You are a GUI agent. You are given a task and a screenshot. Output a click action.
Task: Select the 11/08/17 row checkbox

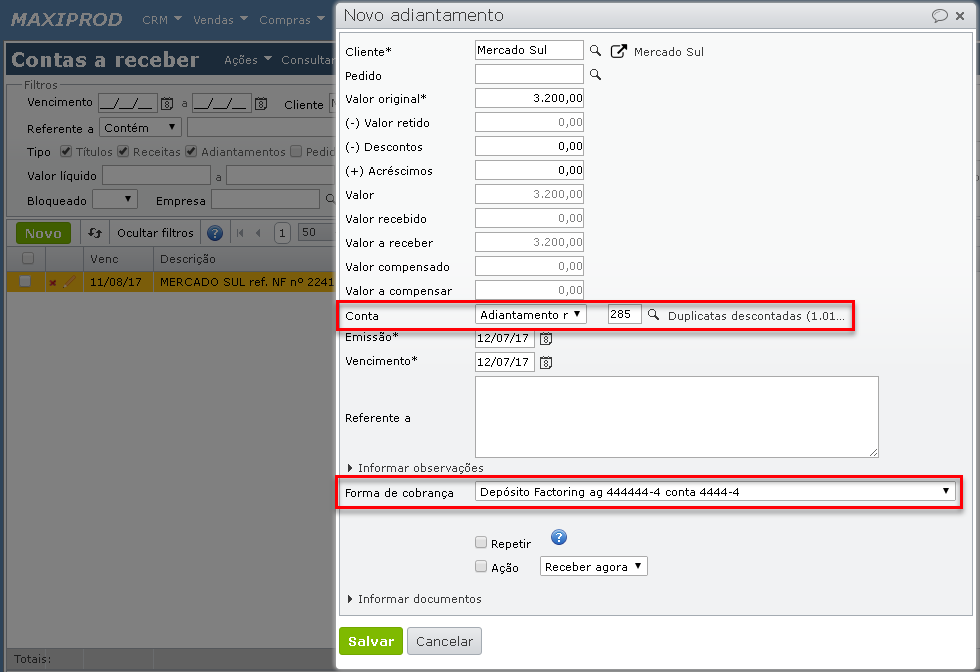click(x=25, y=281)
